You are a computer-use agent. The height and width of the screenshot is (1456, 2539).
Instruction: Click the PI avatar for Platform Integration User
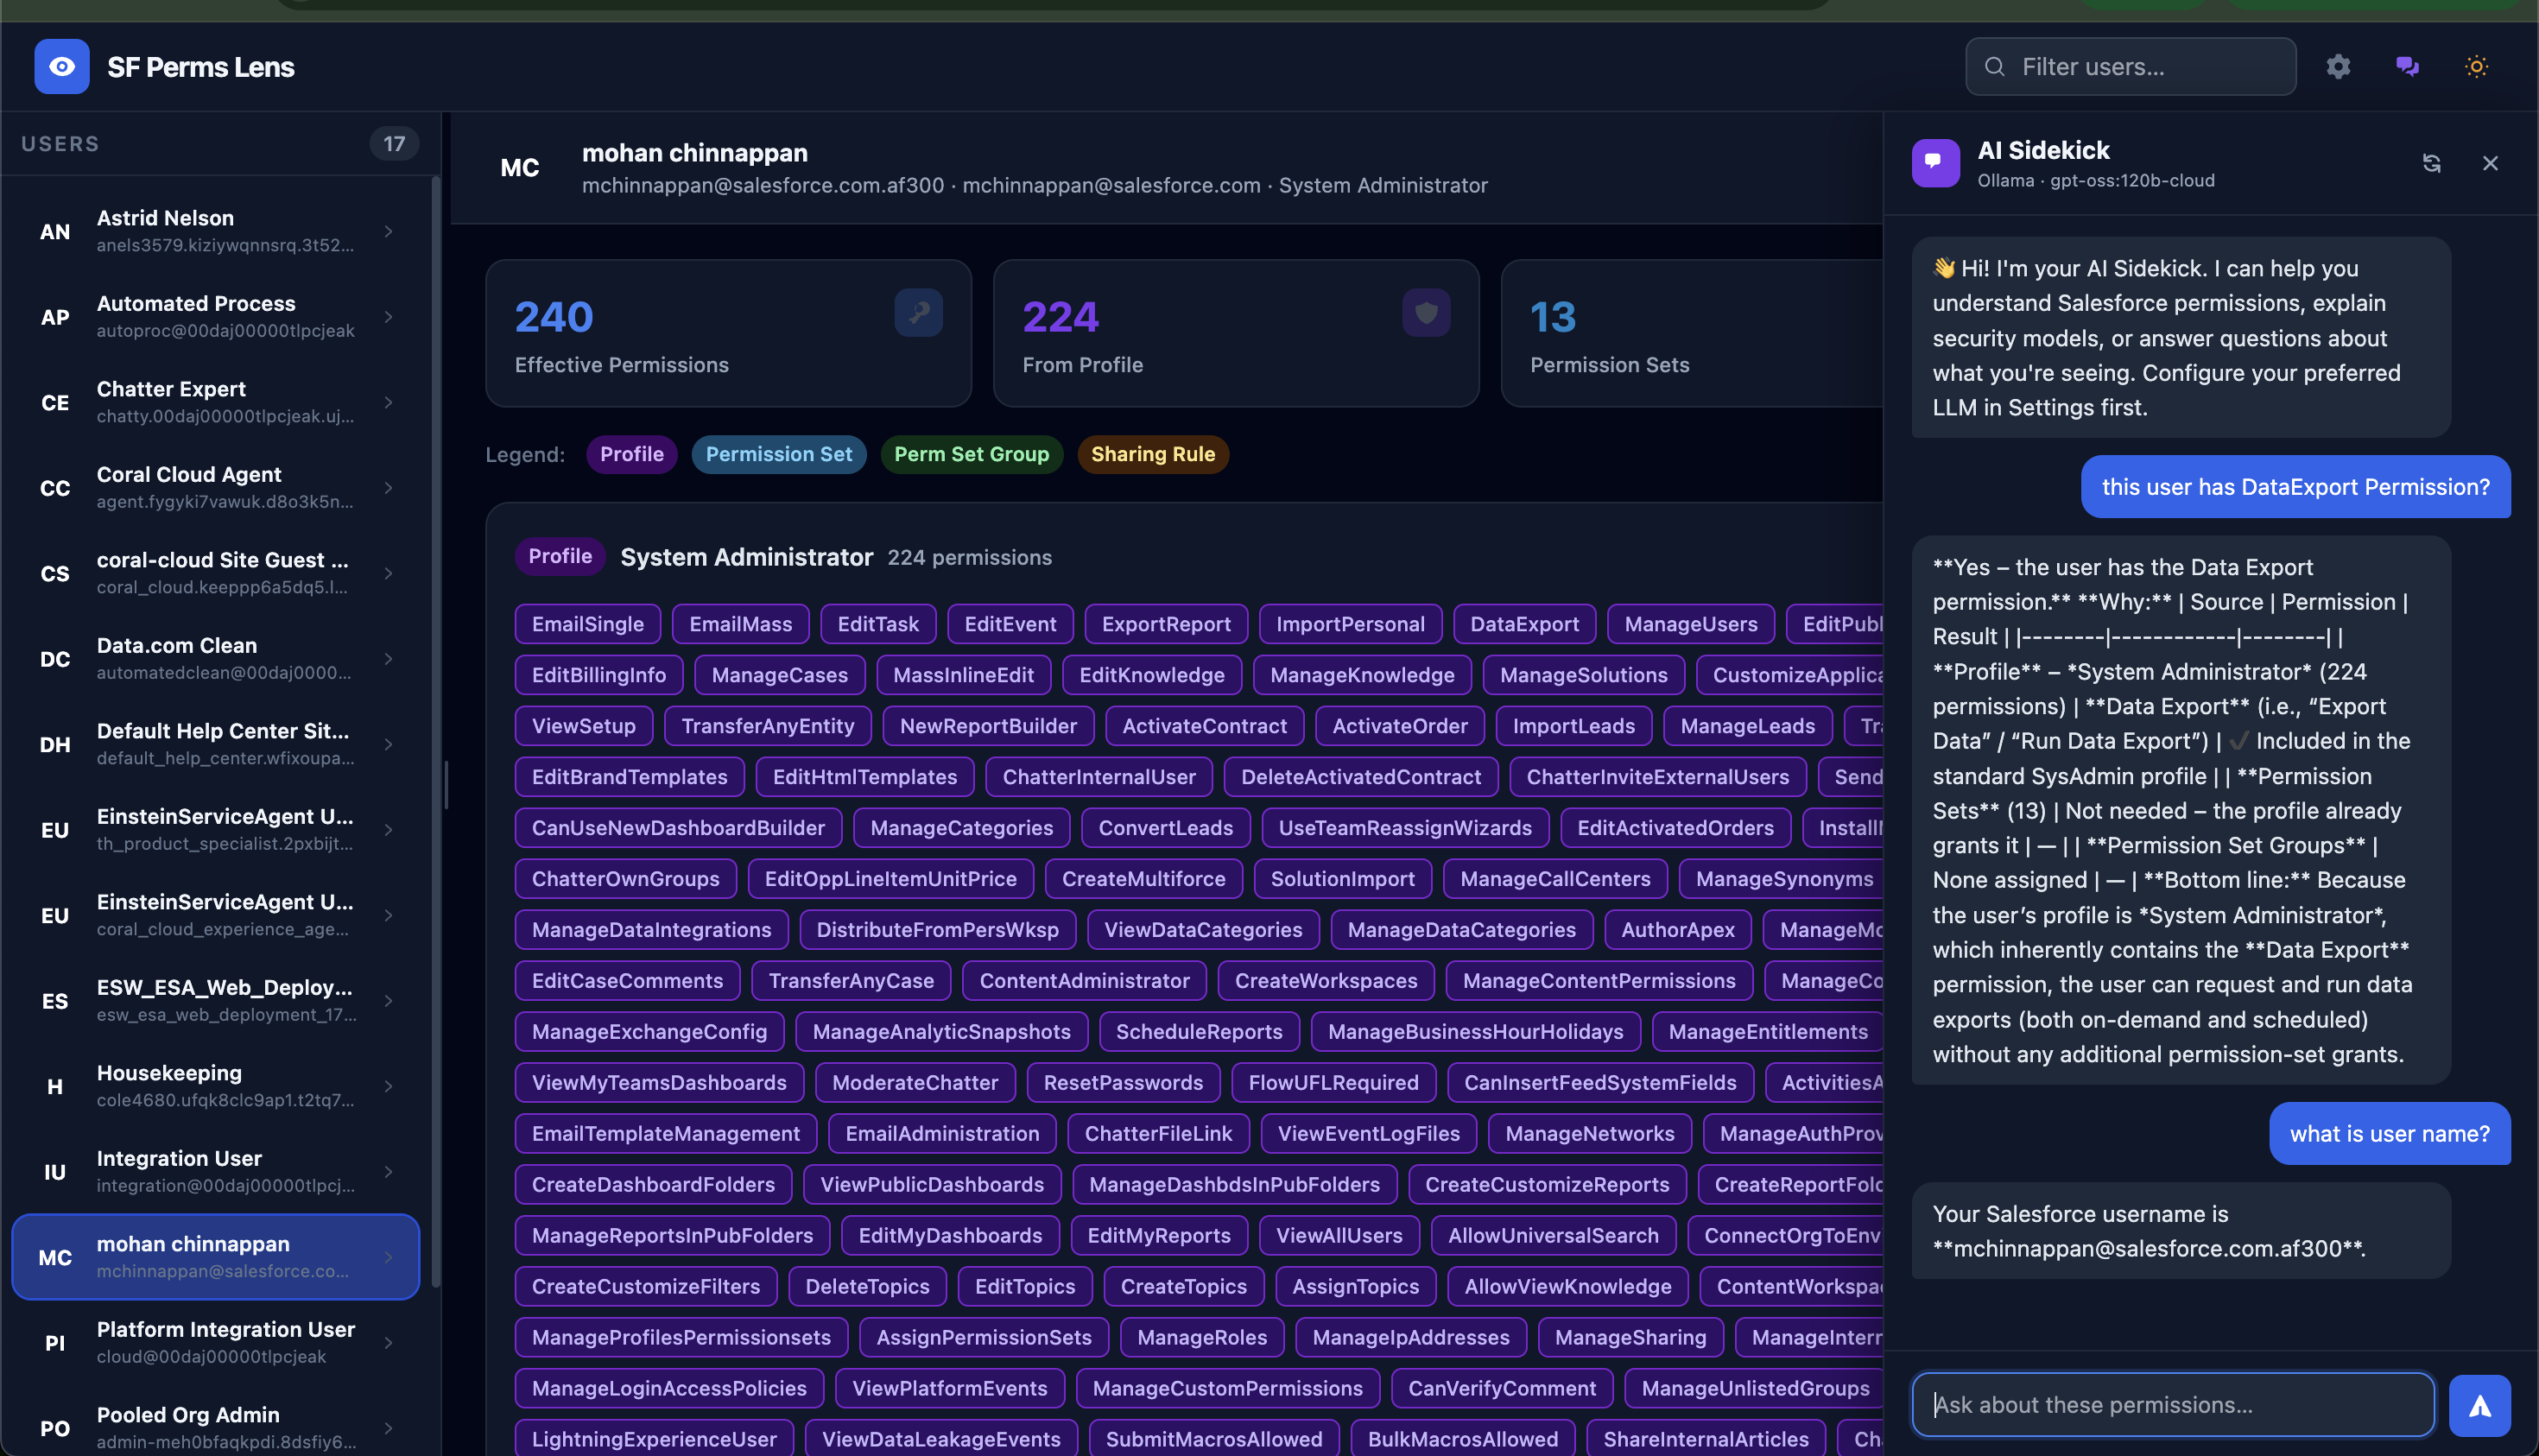click(55, 1343)
